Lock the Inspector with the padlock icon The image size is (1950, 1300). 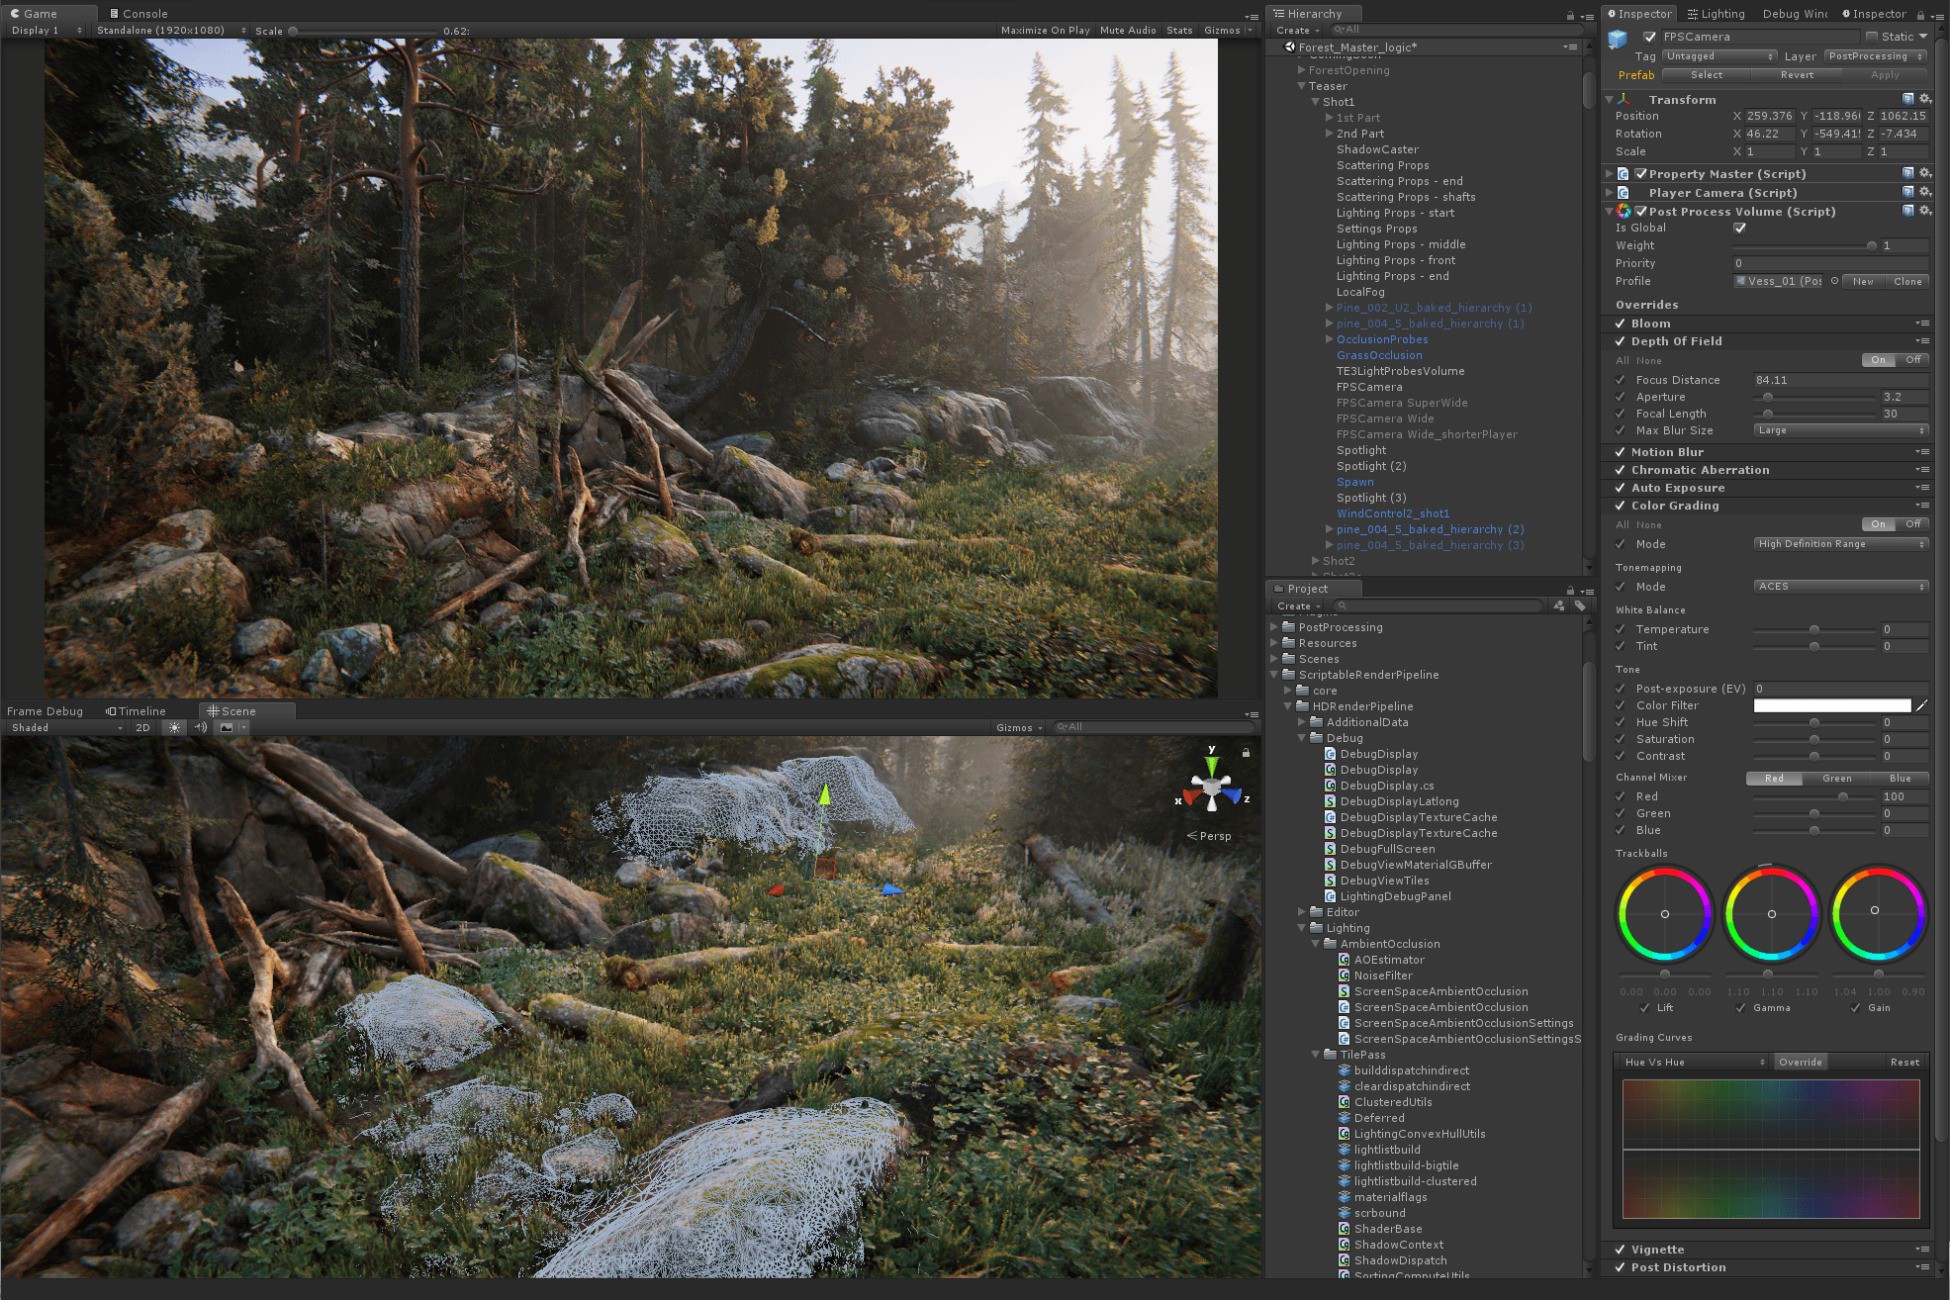pyautogui.click(x=1919, y=14)
